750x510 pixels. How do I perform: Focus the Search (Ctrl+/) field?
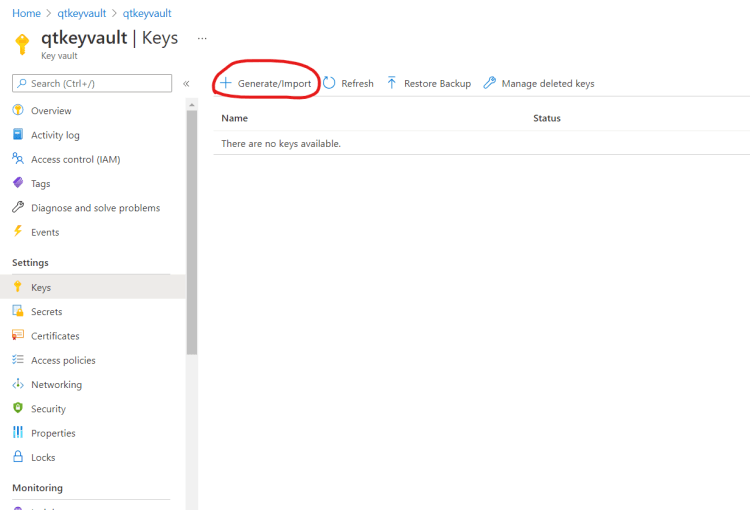coord(92,83)
